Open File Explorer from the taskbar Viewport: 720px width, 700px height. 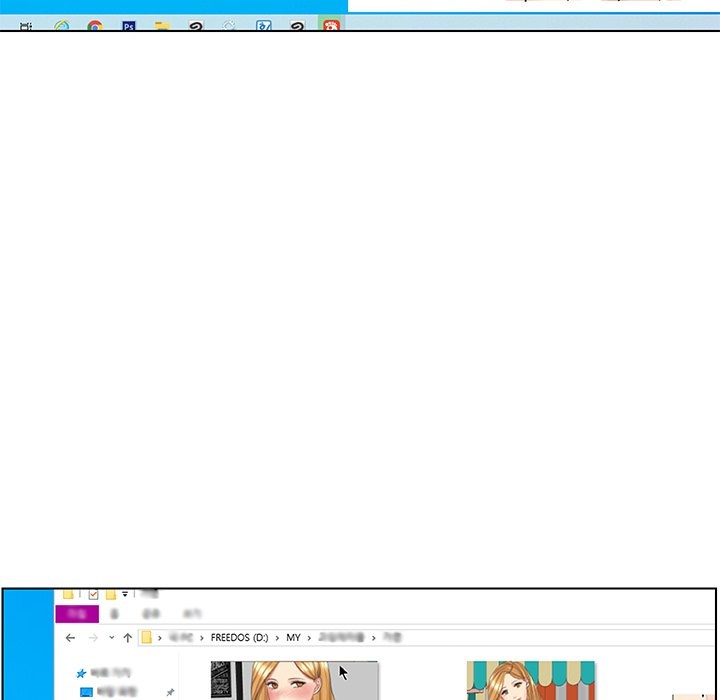[x=162, y=27]
